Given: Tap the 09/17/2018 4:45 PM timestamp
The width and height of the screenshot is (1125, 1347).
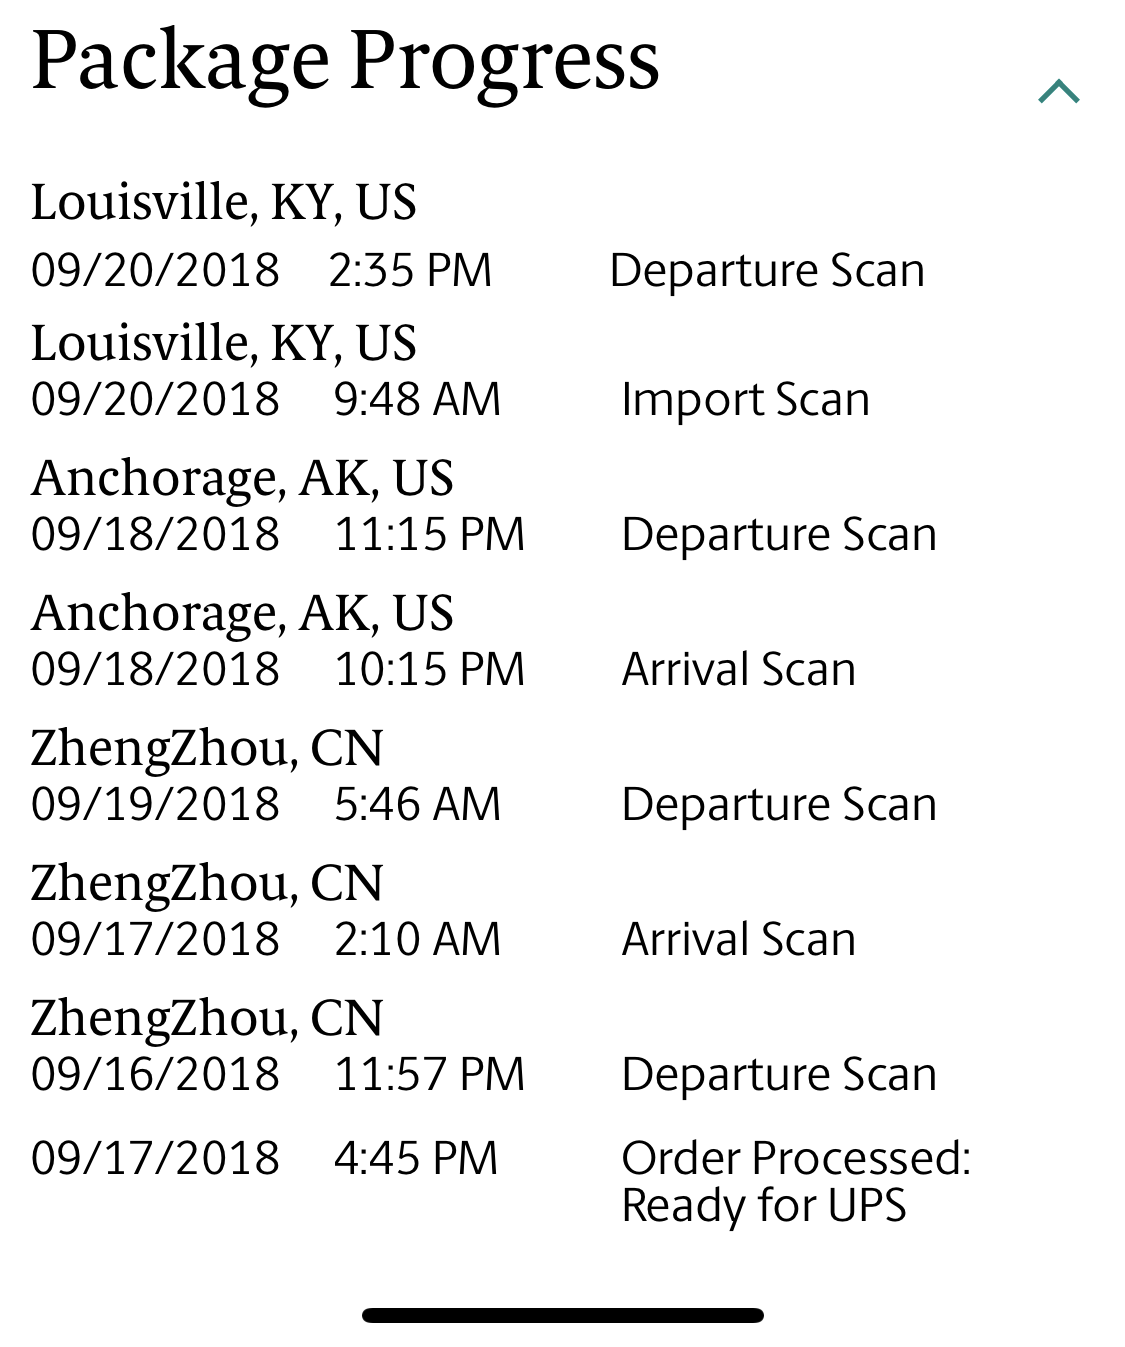Looking at the screenshot, I should (x=265, y=1158).
